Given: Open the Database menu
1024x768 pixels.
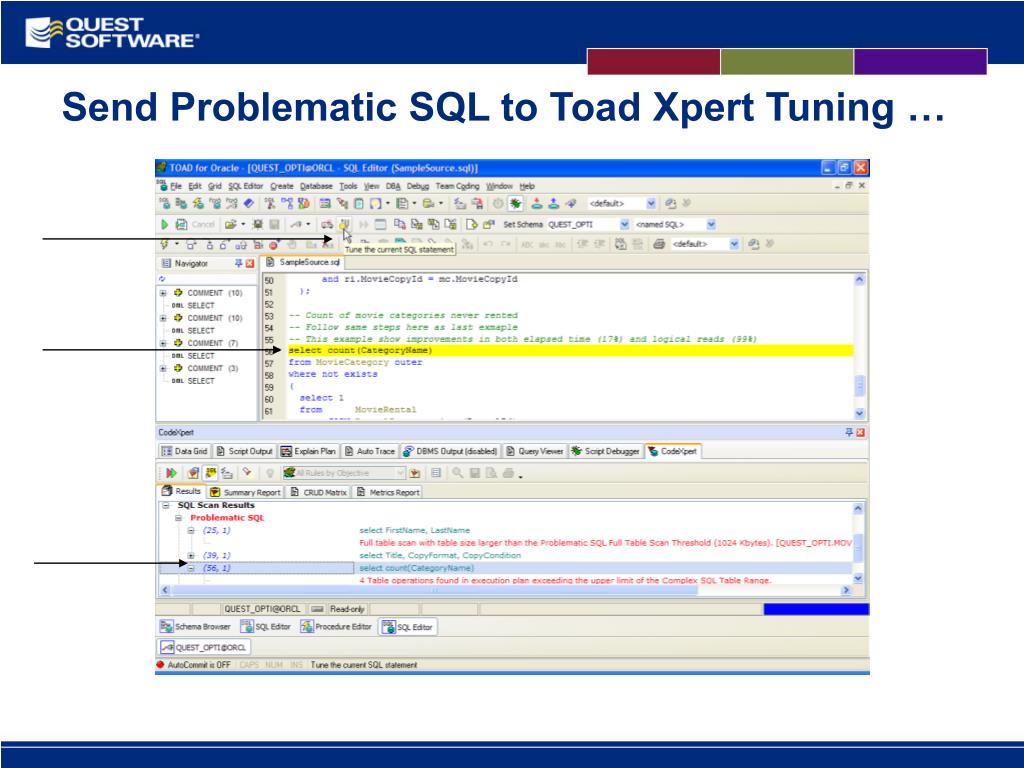Looking at the screenshot, I should click(316, 186).
